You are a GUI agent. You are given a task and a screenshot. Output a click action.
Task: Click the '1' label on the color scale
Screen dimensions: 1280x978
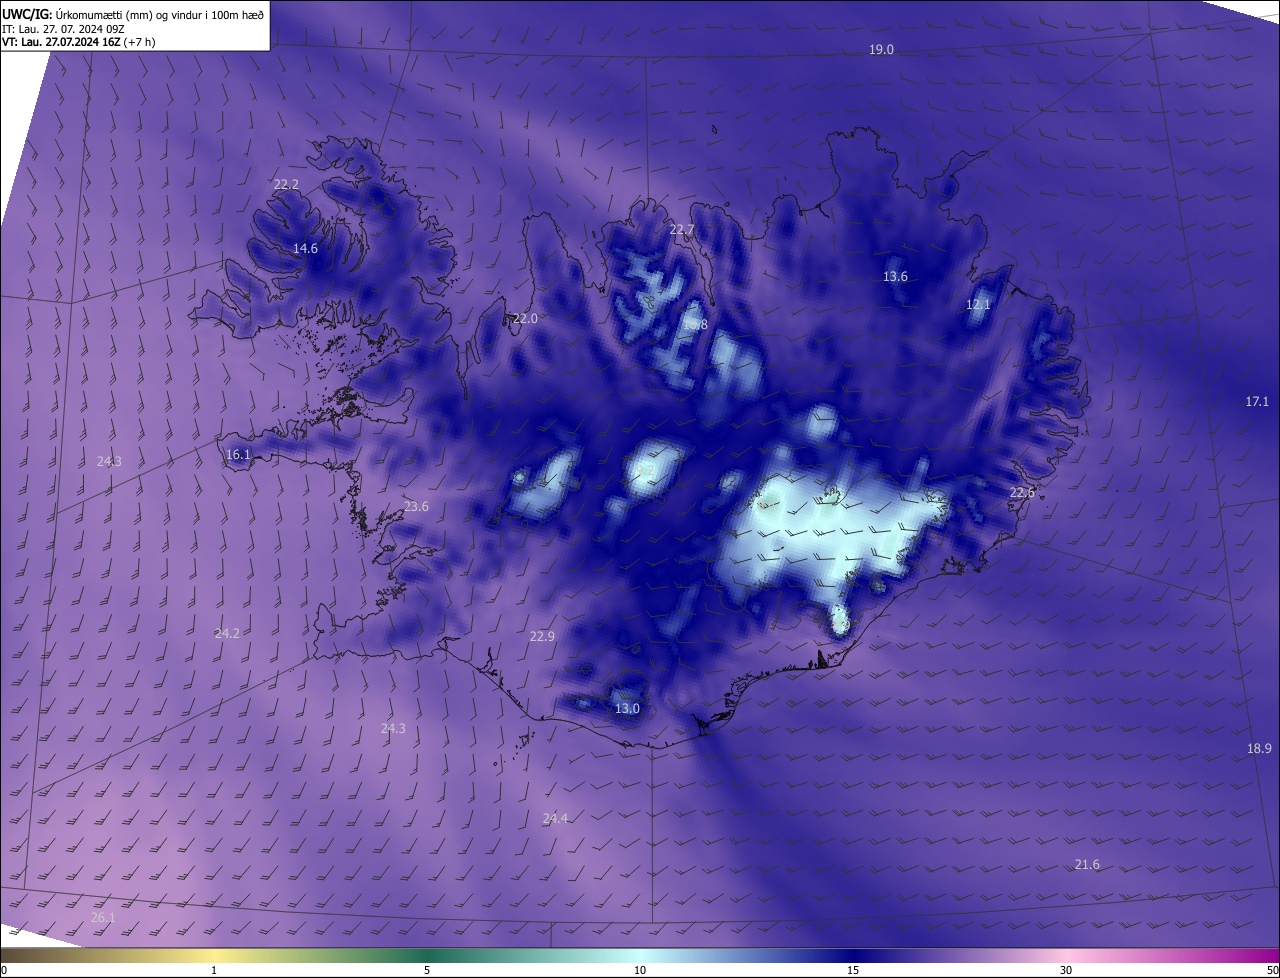point(214,971)
